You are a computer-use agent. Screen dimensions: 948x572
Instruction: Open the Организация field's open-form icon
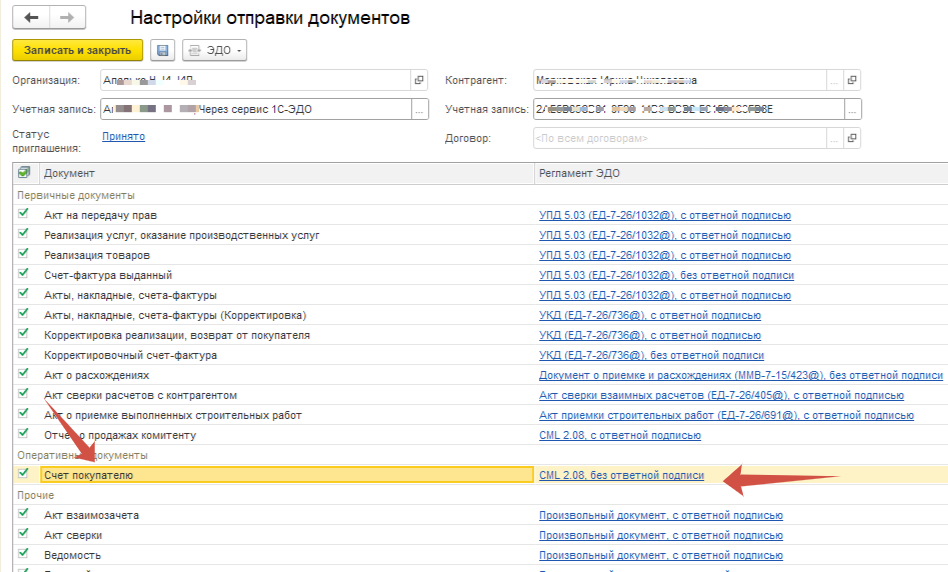pyautogui.click(x=419, y=81)
